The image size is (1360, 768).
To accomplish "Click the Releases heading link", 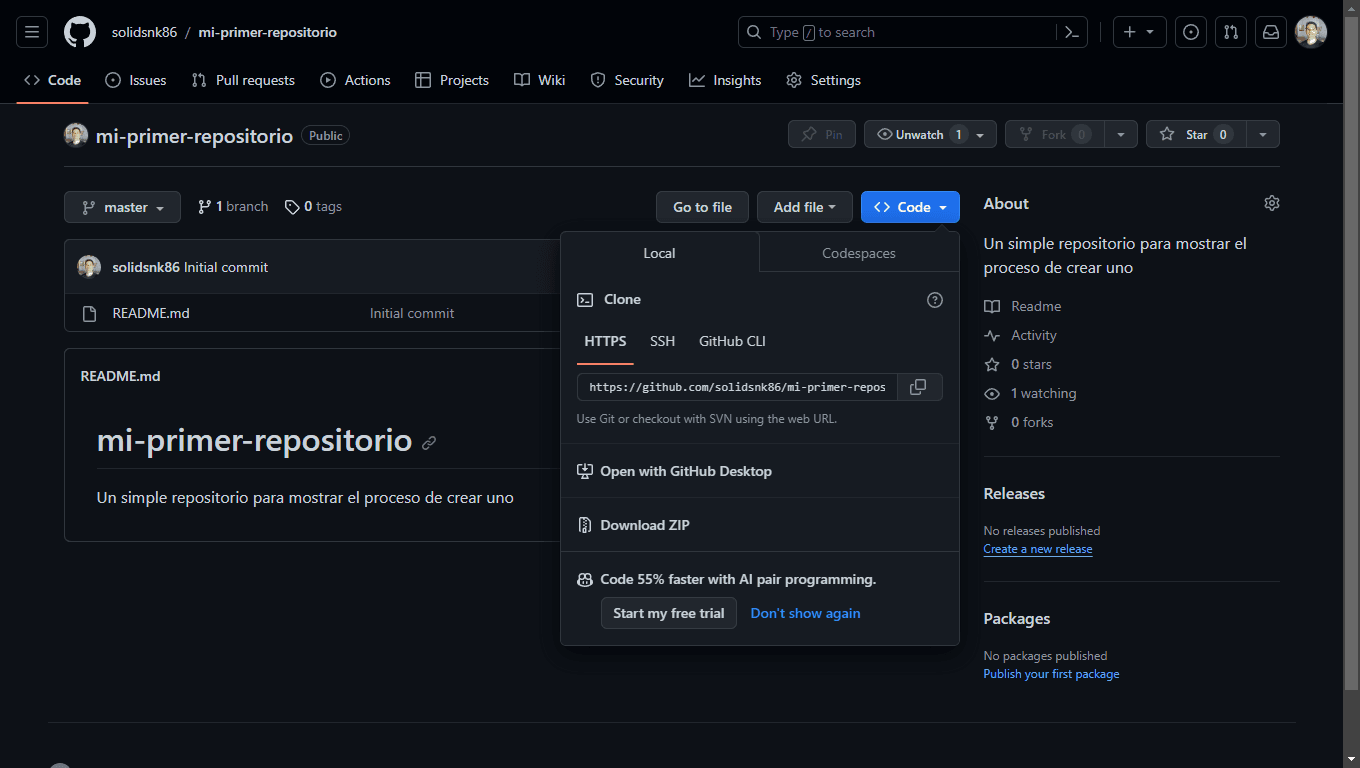I will 1014,494.
